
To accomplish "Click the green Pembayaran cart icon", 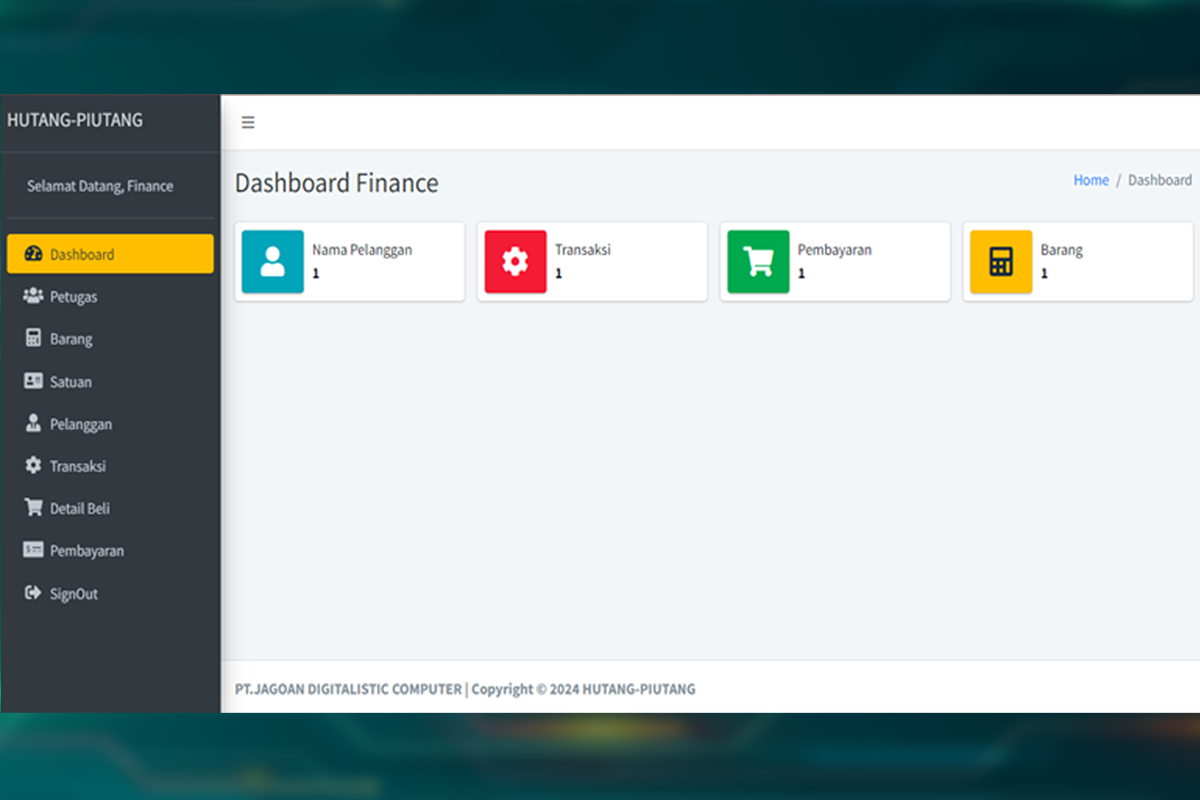I will (x=758, y=262).
